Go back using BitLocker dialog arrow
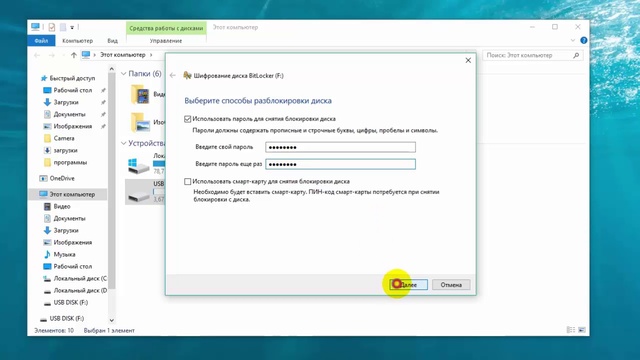 click(x=173, y=76)
